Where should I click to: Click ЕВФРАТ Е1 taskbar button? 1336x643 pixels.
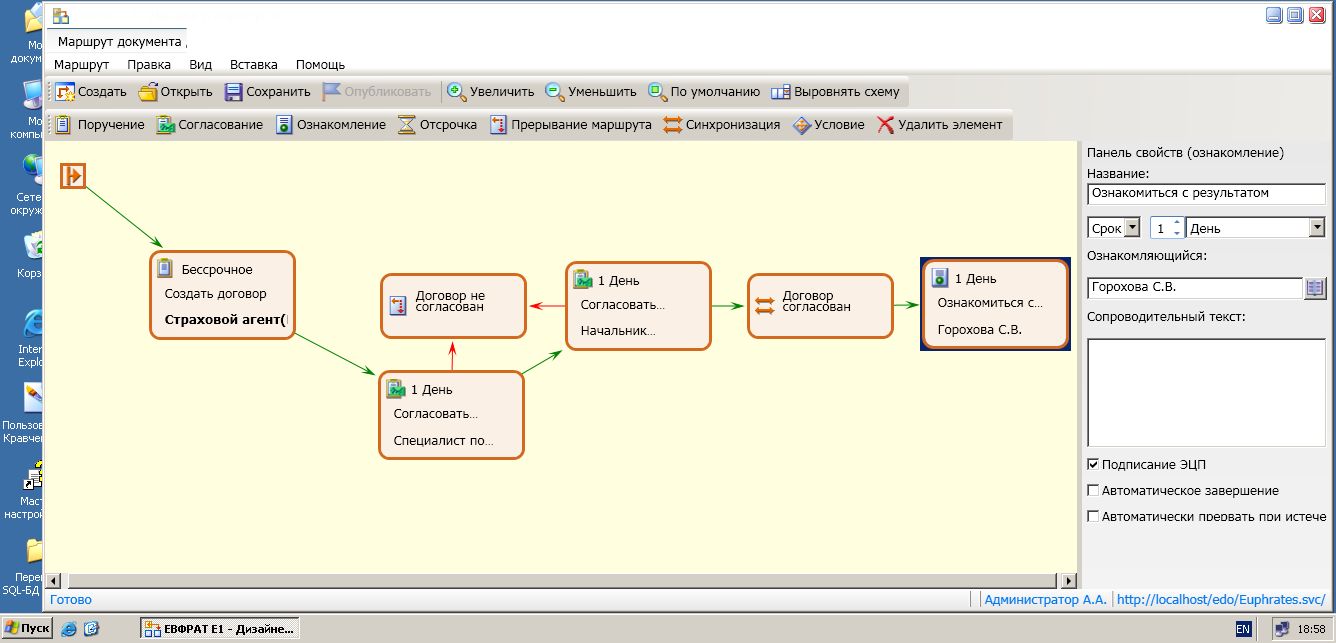coord(220,629)
